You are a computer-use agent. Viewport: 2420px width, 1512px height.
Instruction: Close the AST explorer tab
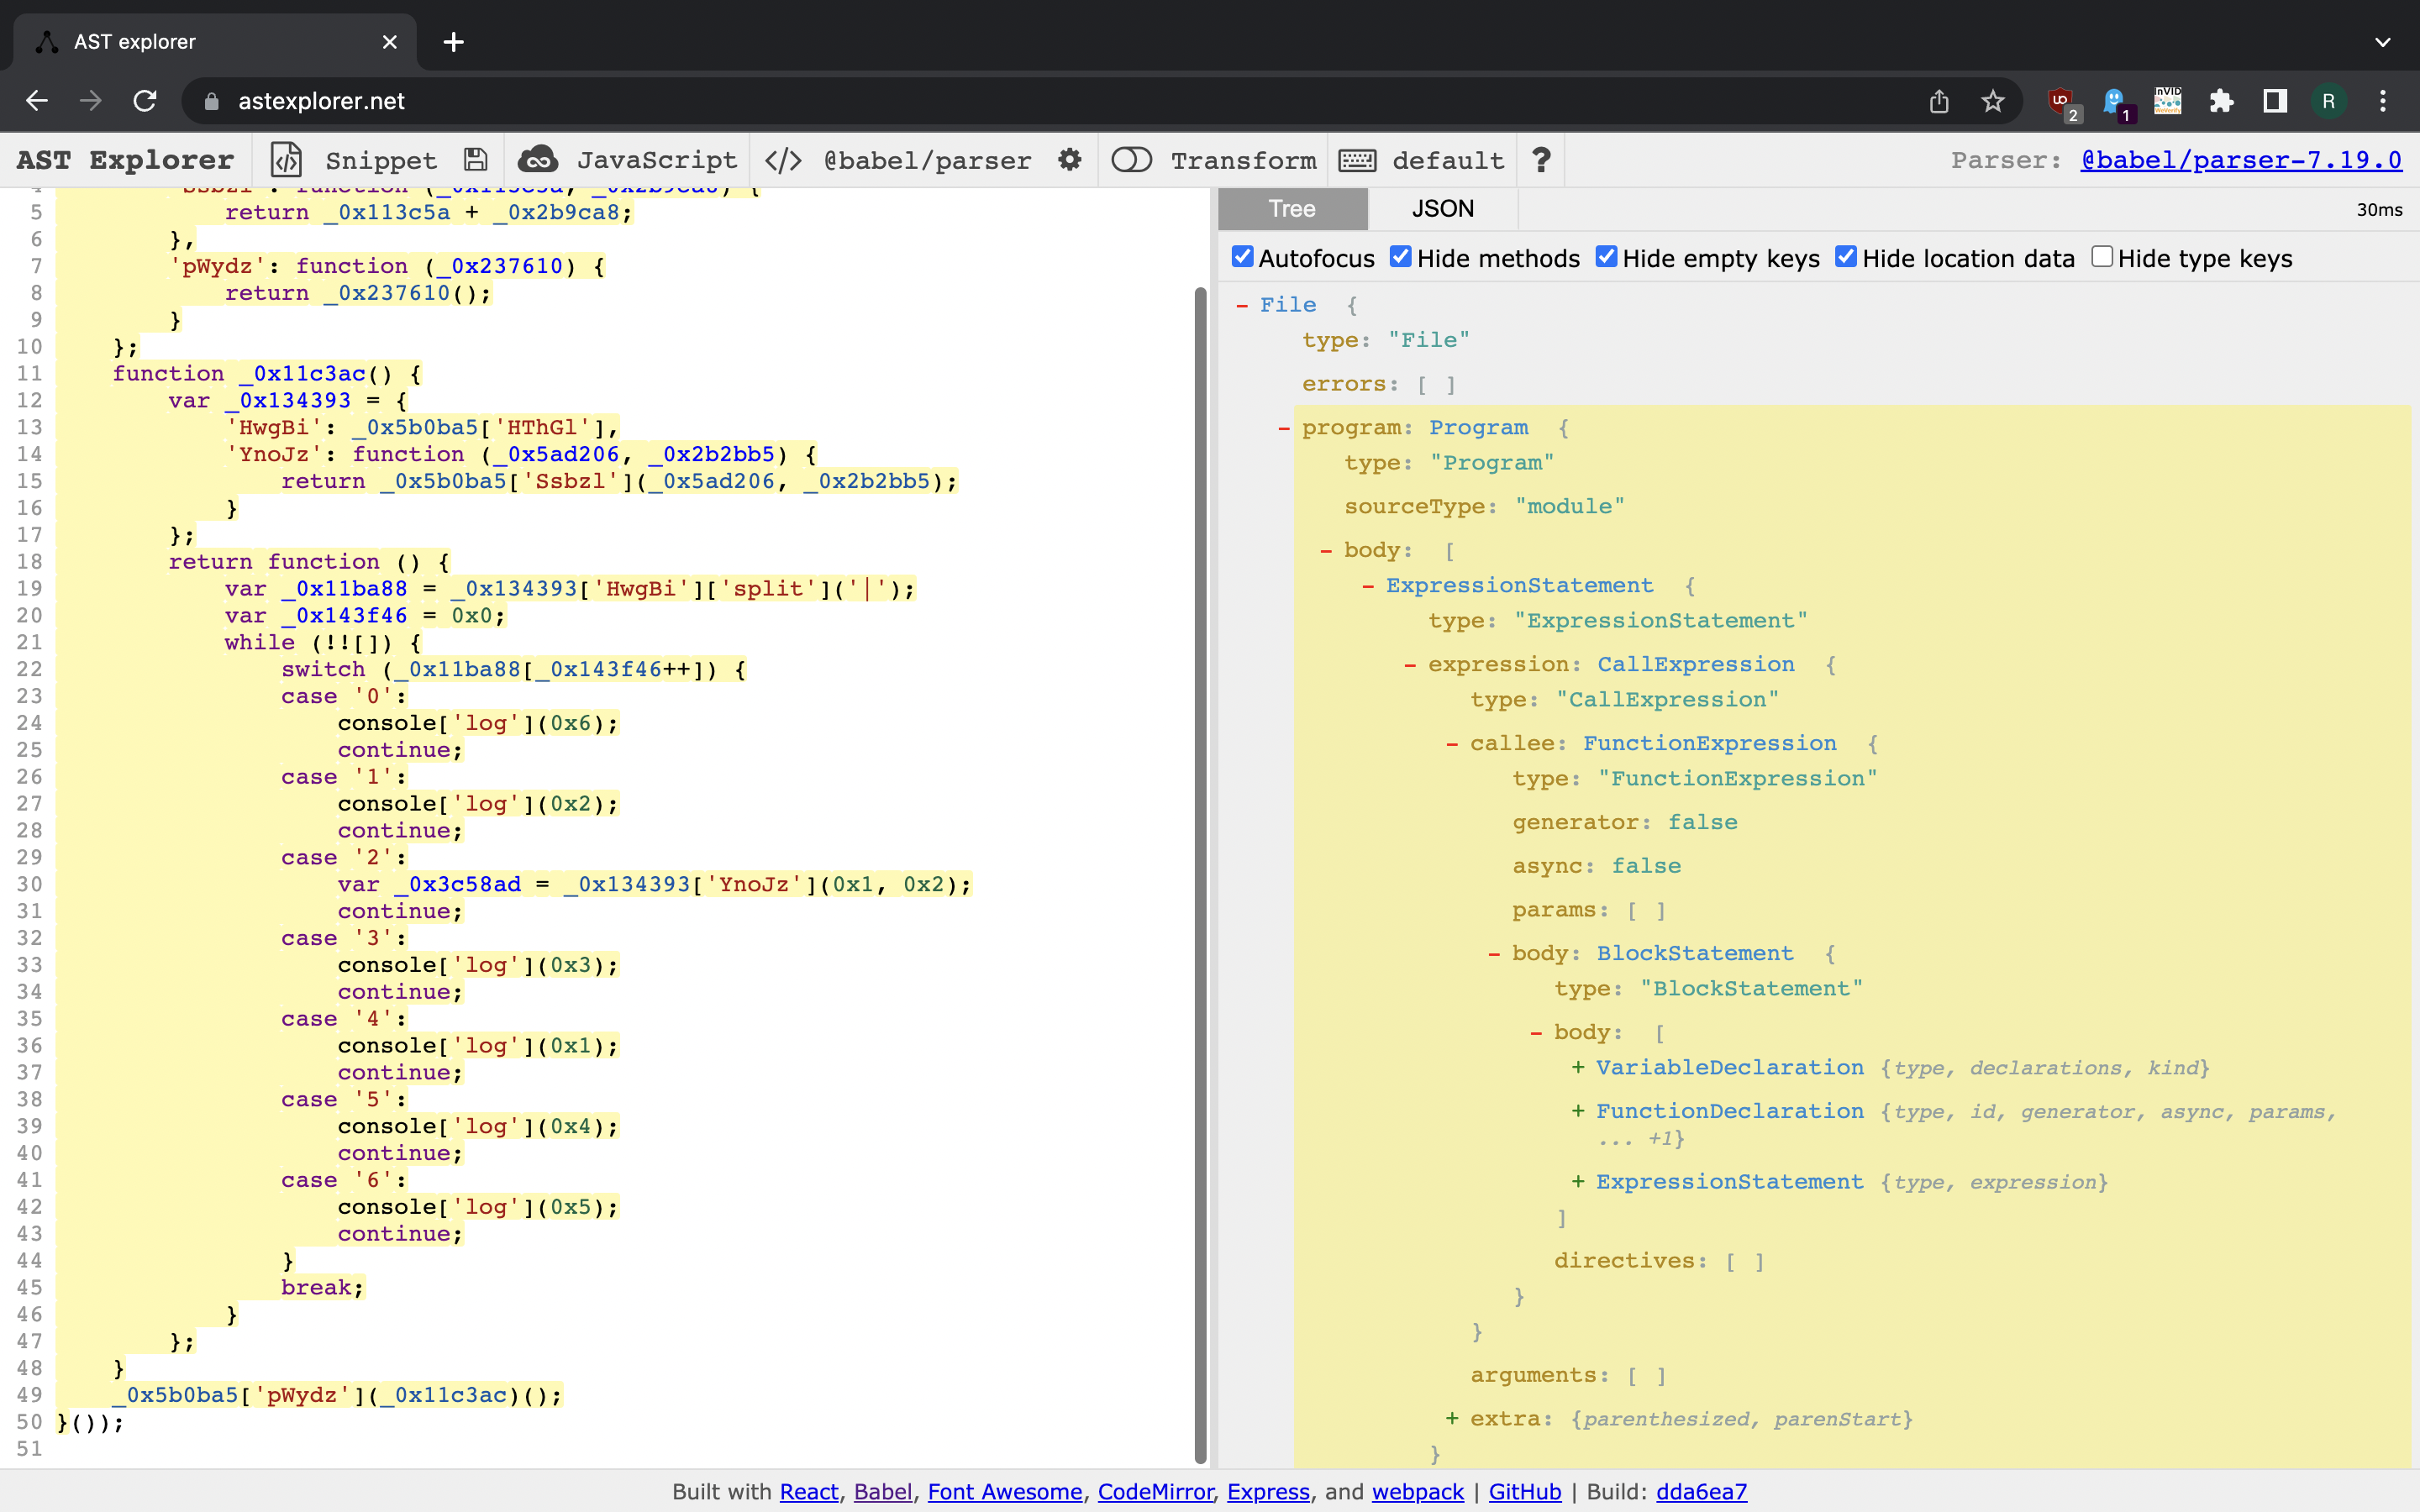point(390,42)
